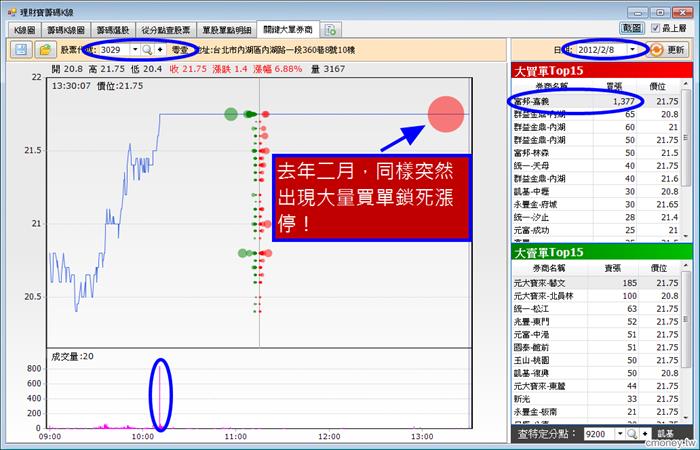This screenshot has height=450, width=700.
Task: Search broker branch with bottom magnifier icon
Action: coord(632,433)
